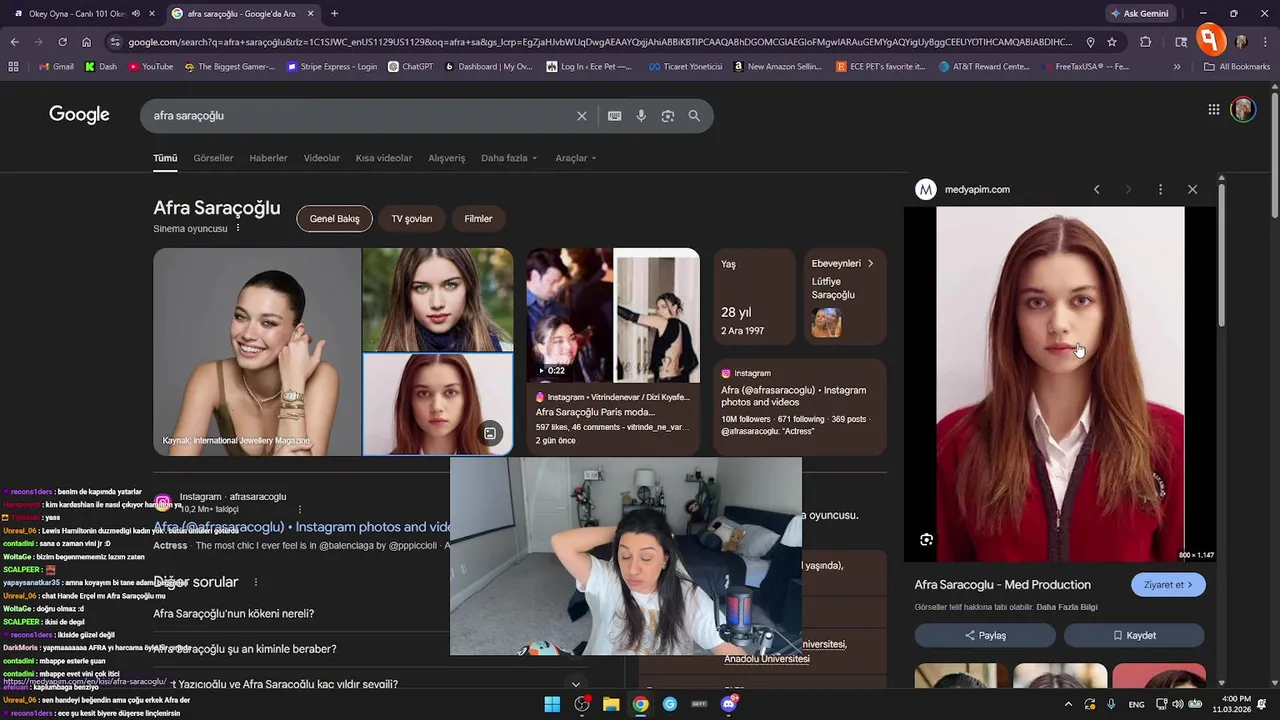Search inside image with lens icon
The height and width of the screenshot is (720, 1280).
tap(926, 540)
